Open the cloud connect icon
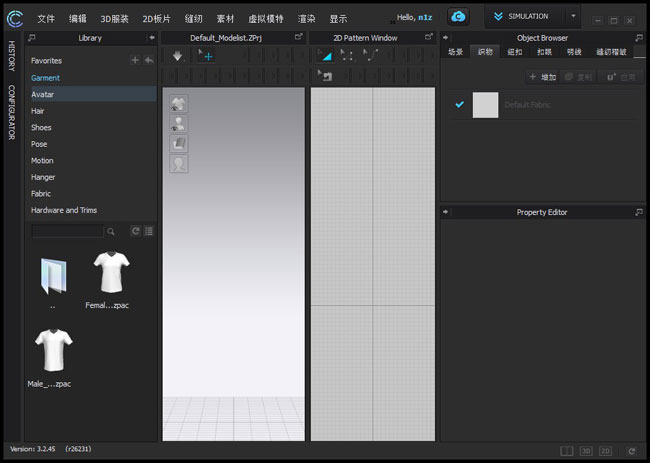650x463 pixels. click(458, 17)
